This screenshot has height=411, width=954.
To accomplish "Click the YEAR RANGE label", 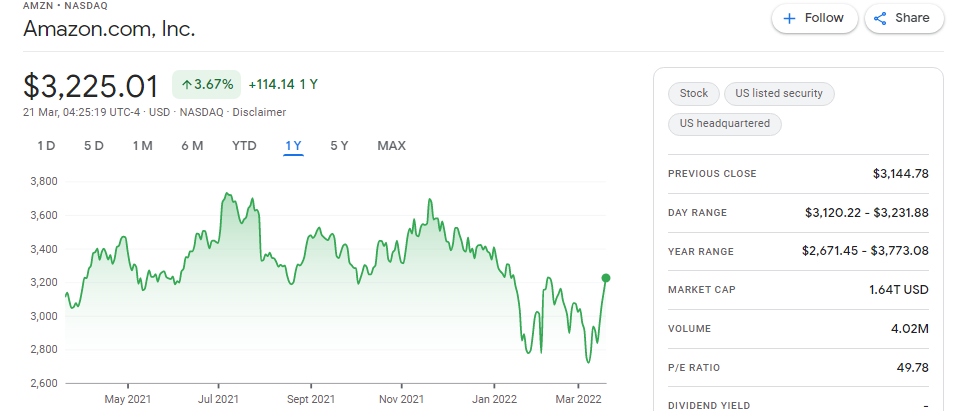I will coord(701,252).
